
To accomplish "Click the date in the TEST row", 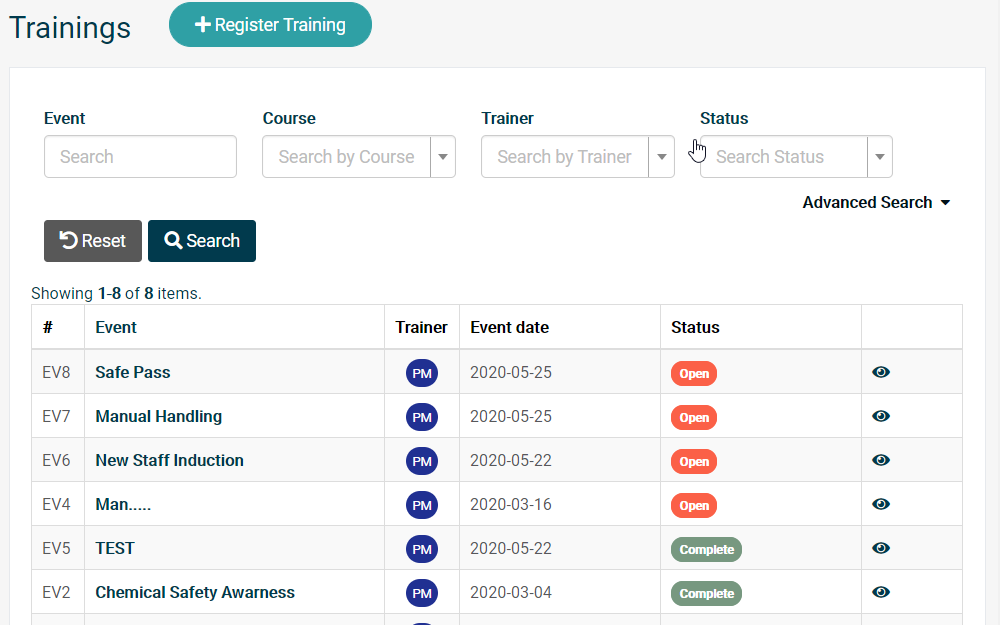I will (x=511, y=548).
